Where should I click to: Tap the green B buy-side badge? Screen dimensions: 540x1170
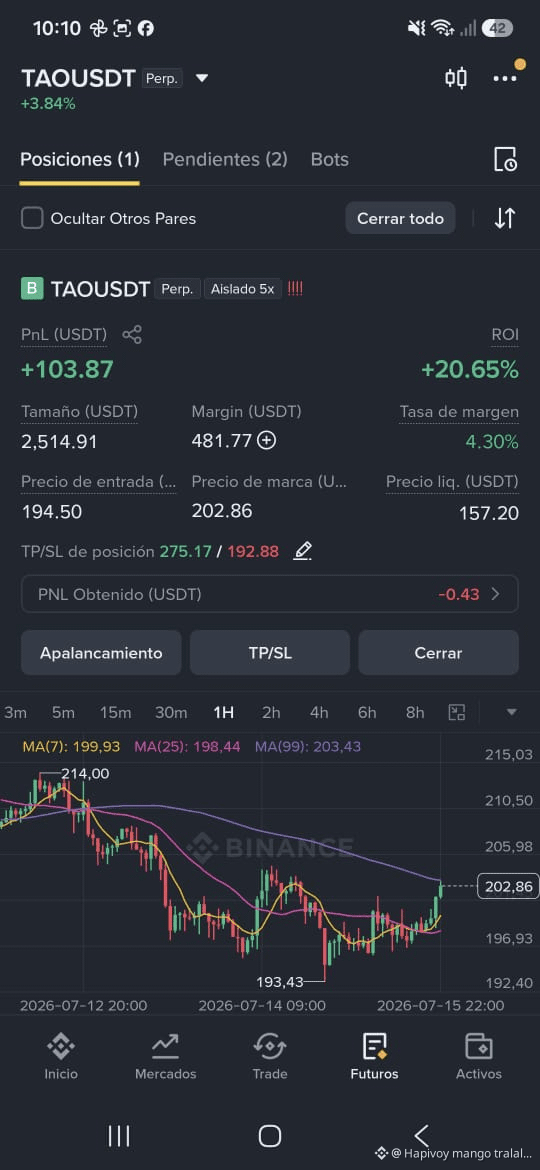pos(32,290)
